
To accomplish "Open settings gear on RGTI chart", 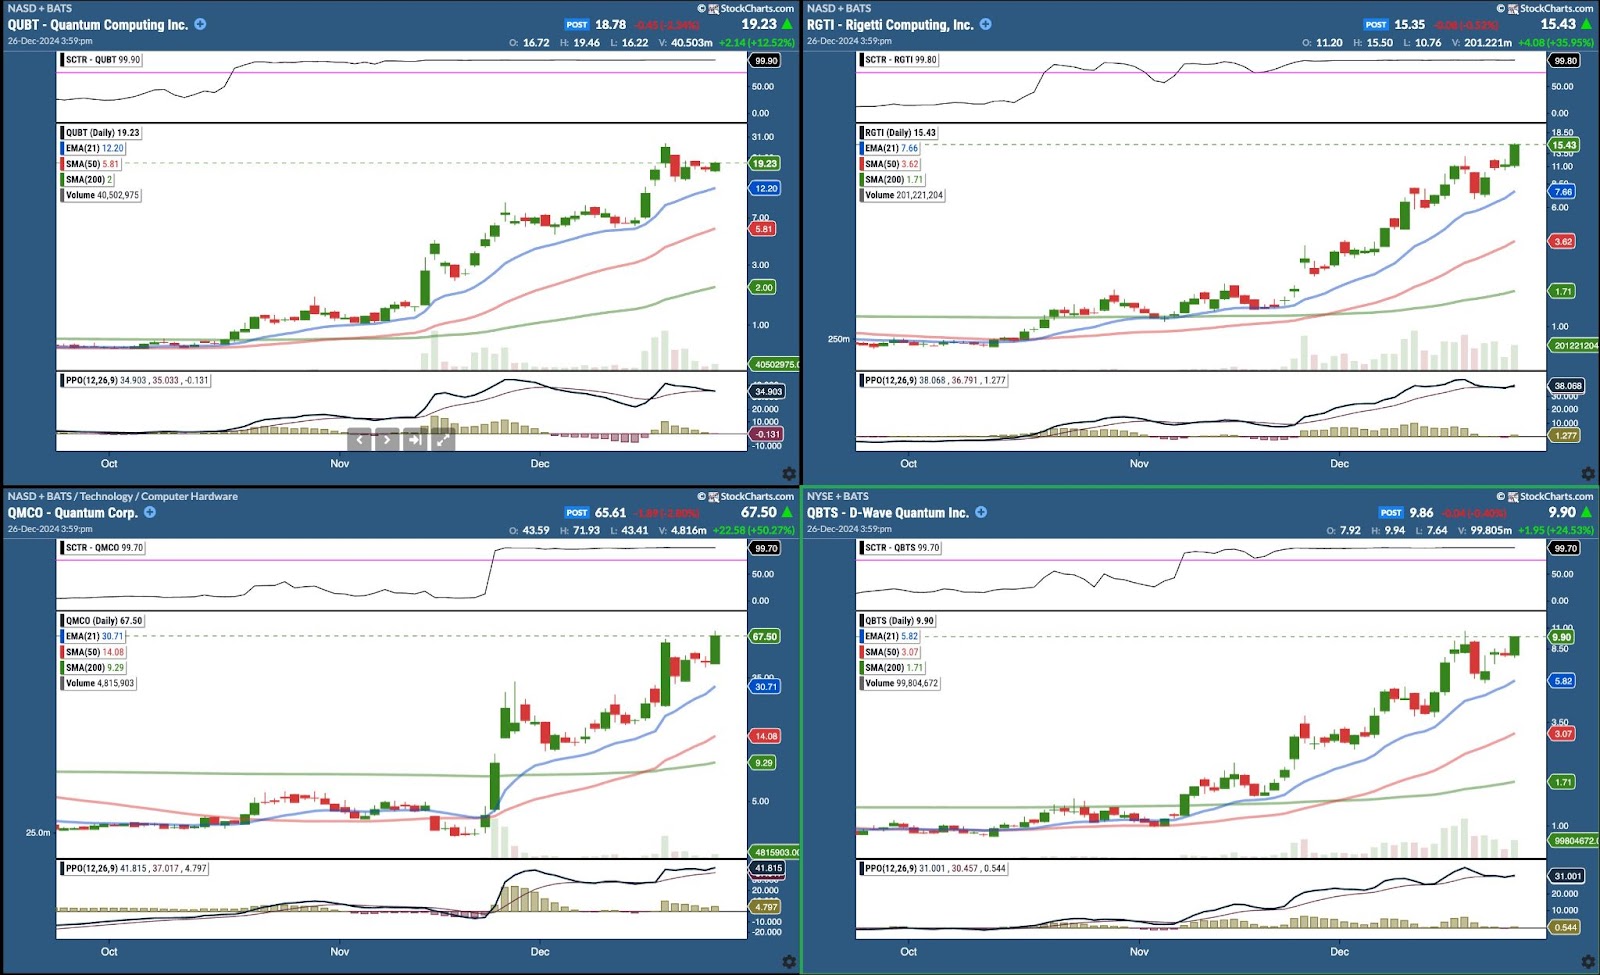I will tap(1588, 473).
